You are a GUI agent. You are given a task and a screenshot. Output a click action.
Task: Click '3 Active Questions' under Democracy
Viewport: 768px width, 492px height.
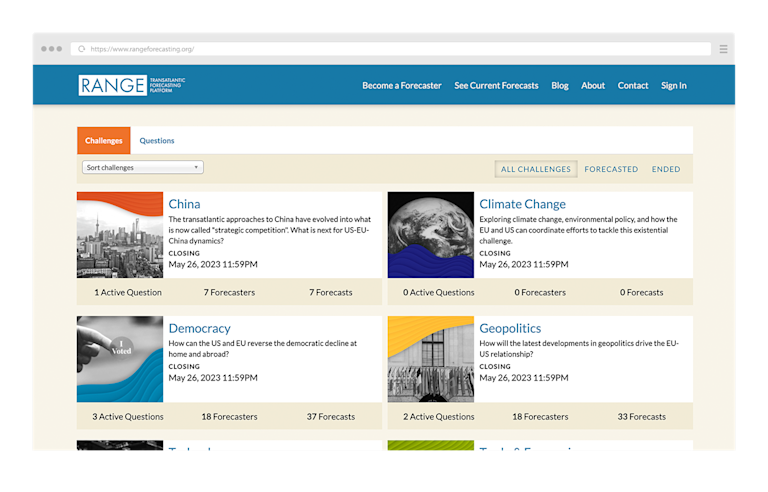[128, 417]
